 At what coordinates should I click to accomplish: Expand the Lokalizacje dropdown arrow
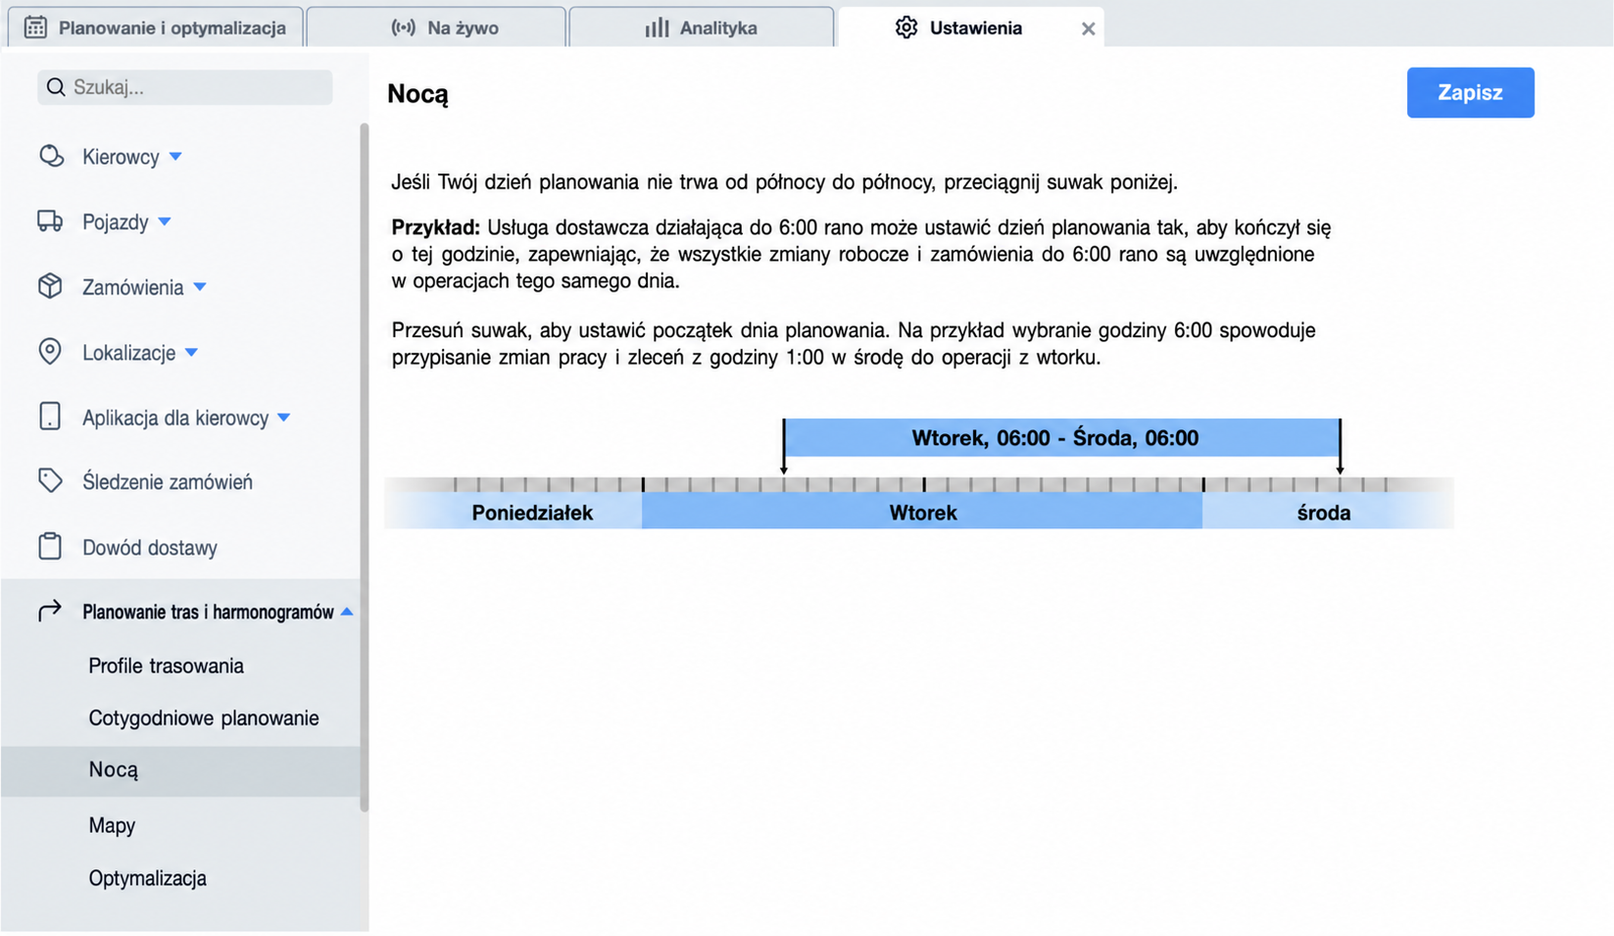[192, 352]
